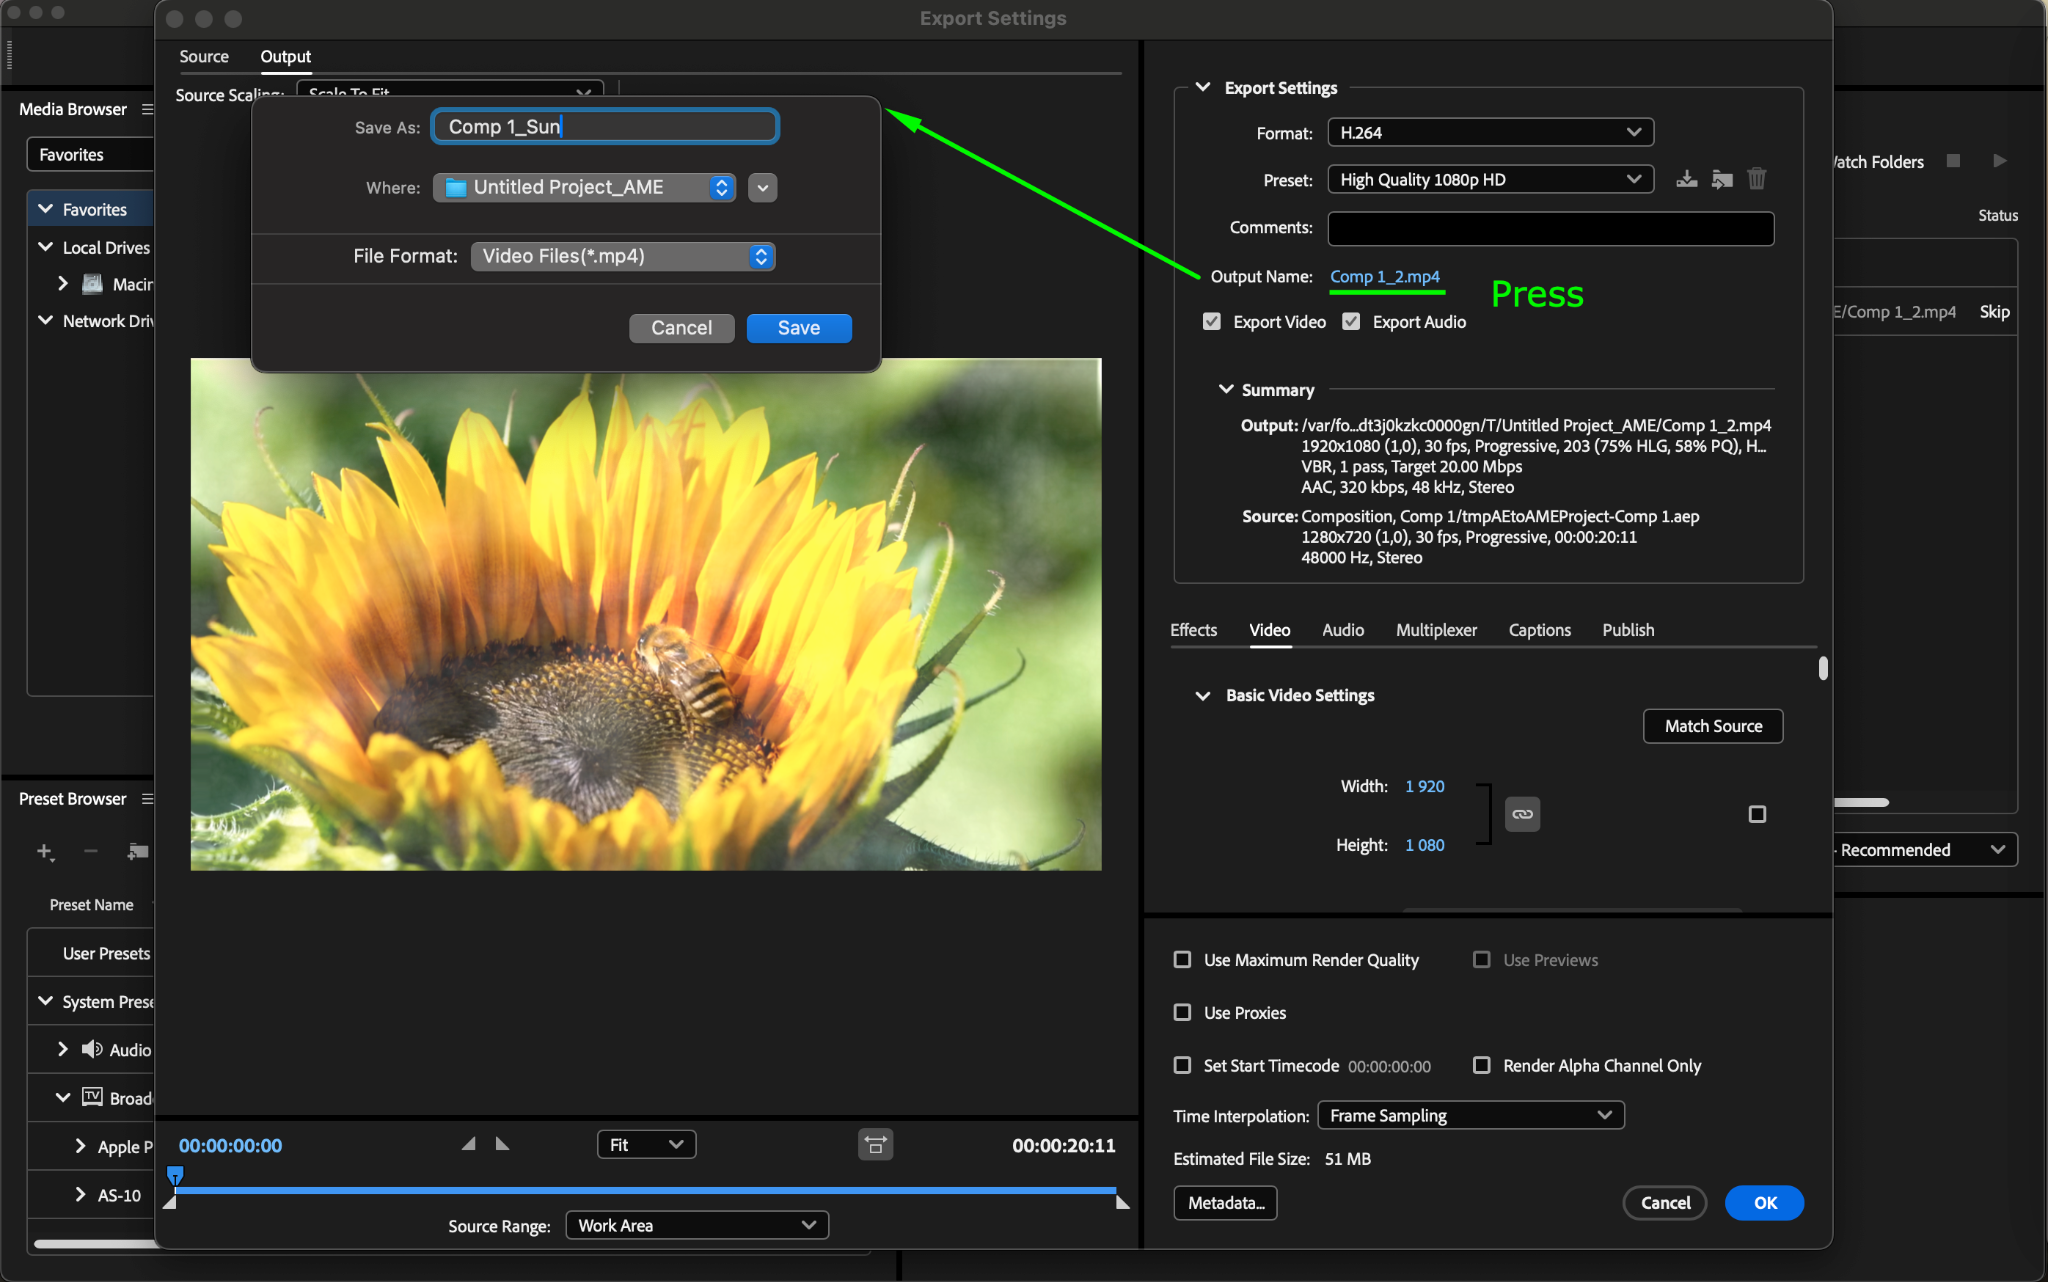Click the Save Preset icon
The height and width of the screenshot is (1282, 2048).
[1687, 179]
